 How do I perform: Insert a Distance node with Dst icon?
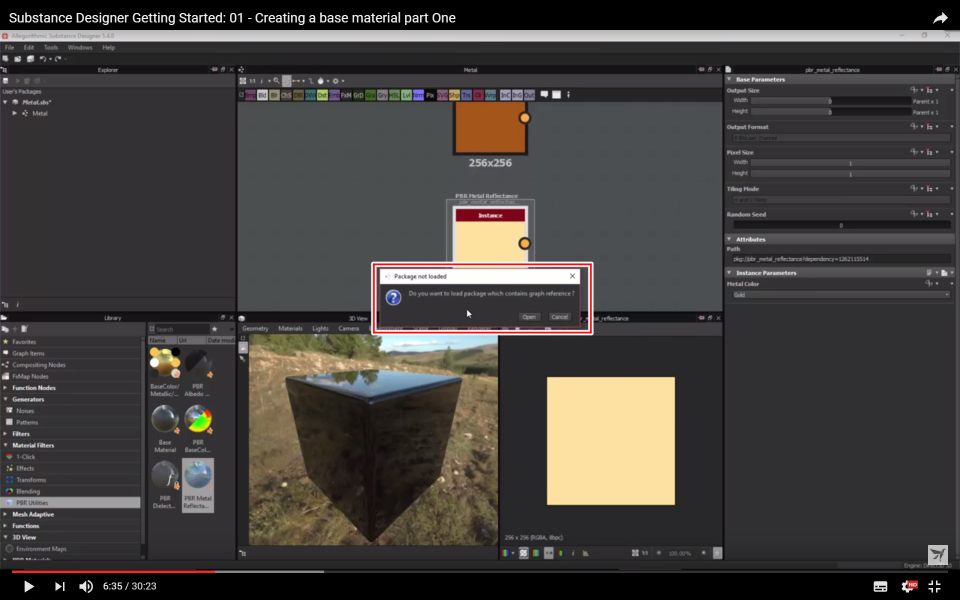322,96
